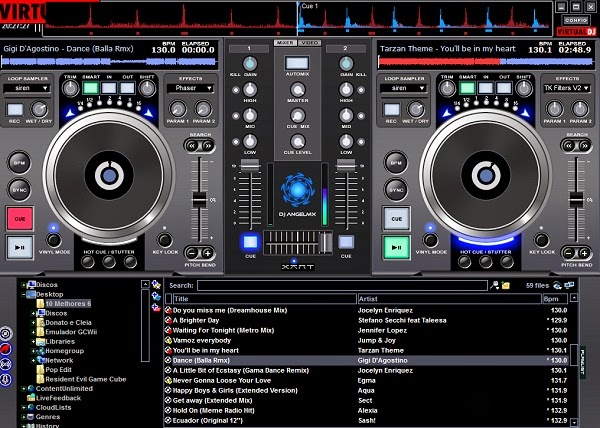Click right deck sampler REC button

point(392,110)
